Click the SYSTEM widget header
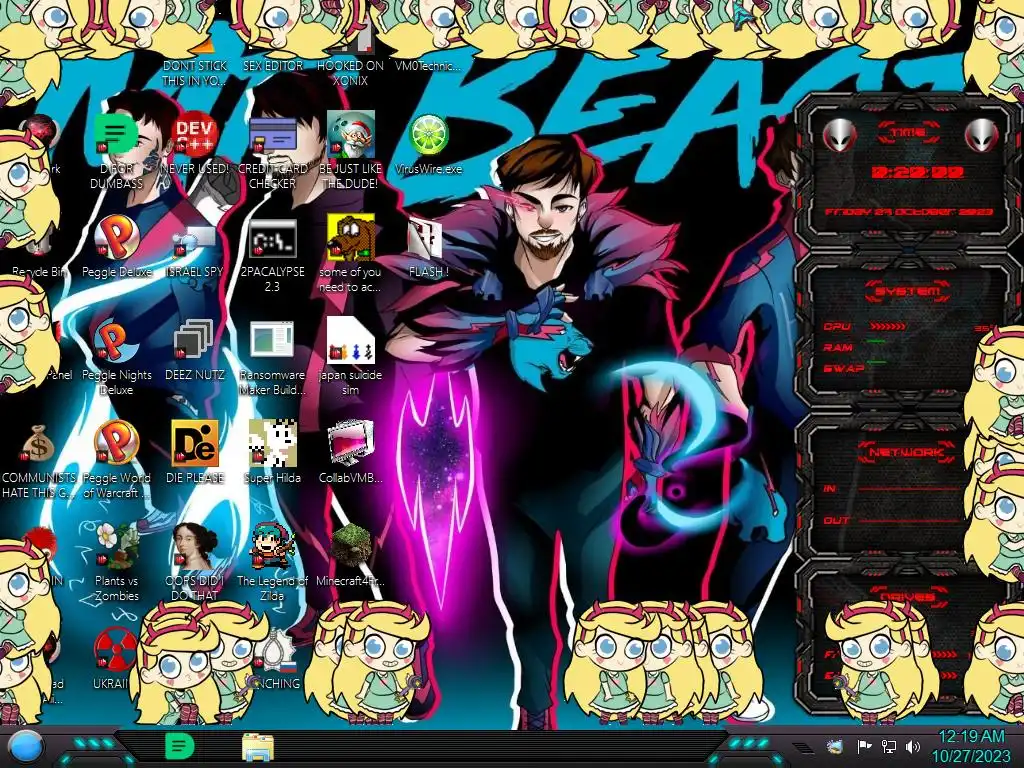Screen dimensions: 1024x768 pyautogui.click(x=908, y=291)
